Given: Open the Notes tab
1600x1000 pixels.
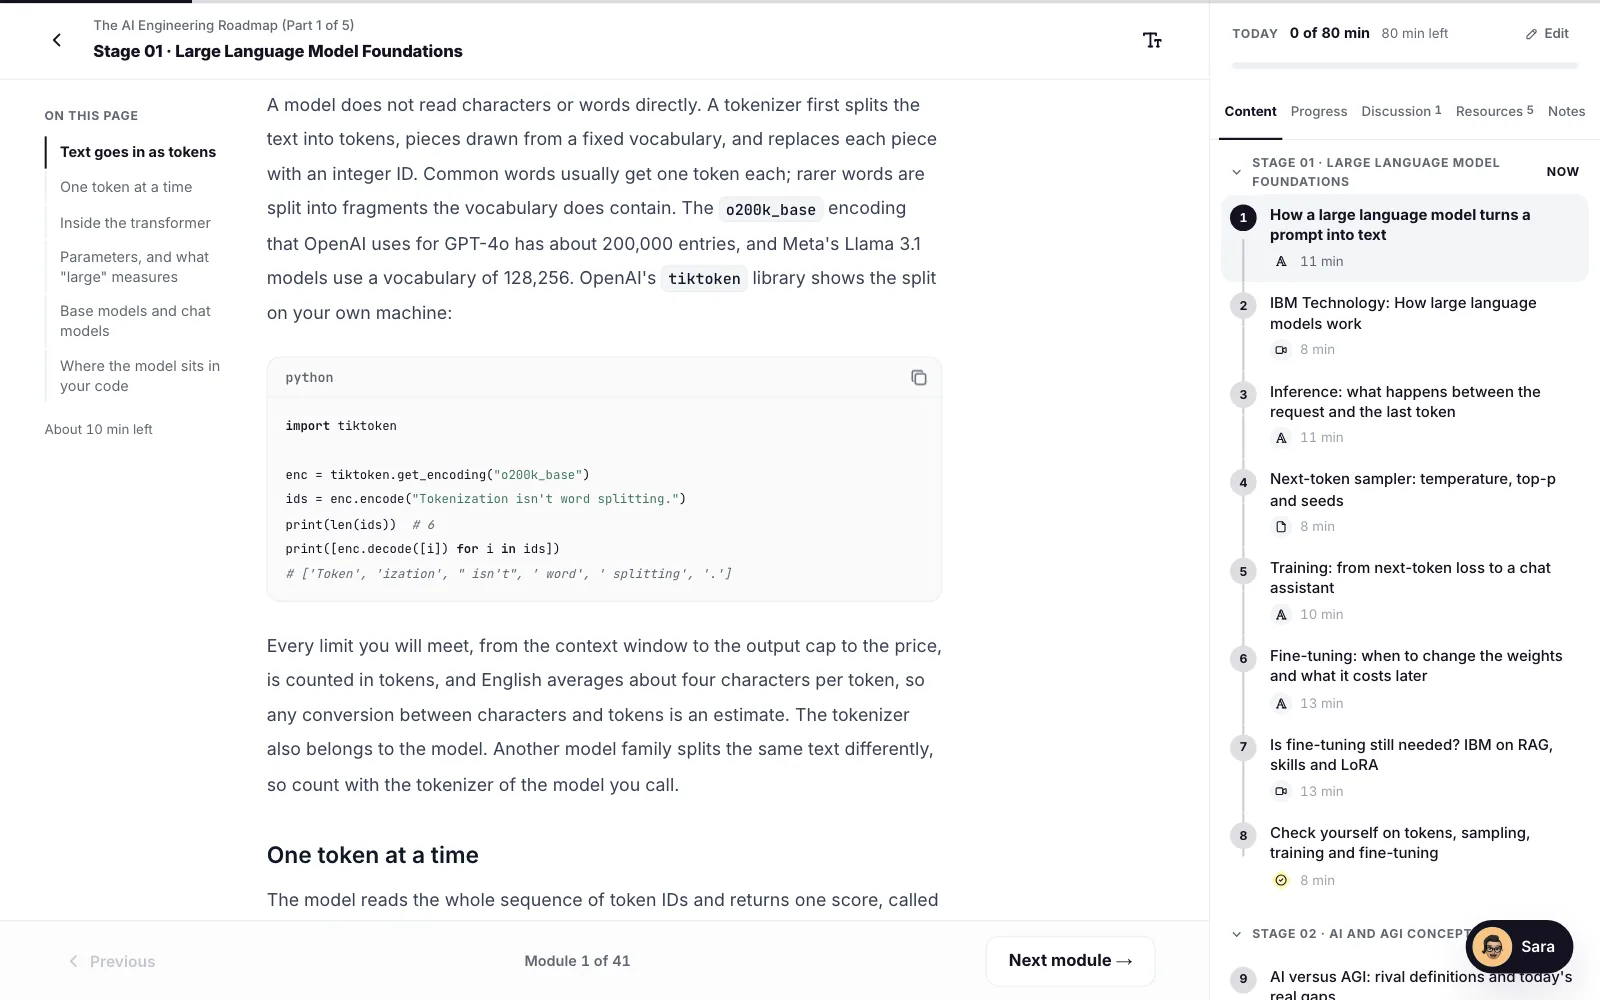Looking at the screenshot, I should click(x=1566, y=111).
